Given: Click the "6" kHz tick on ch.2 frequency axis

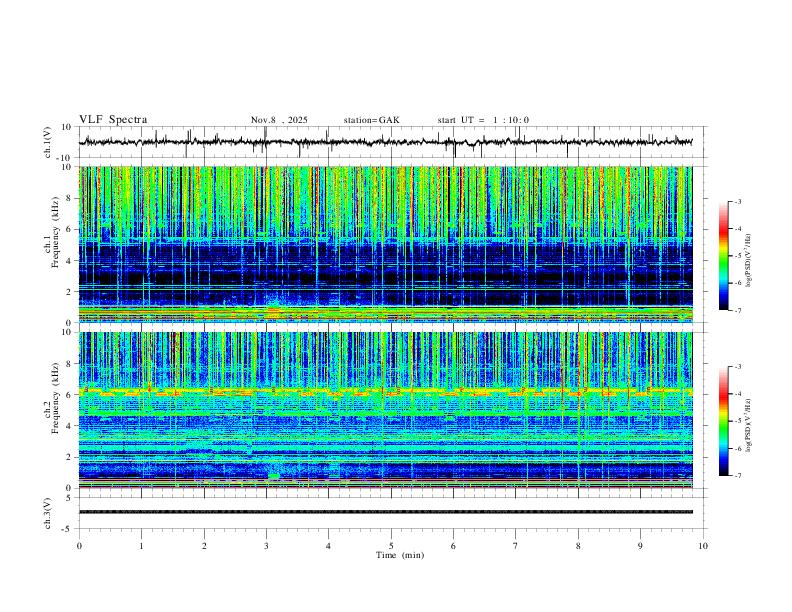Looking at the screenshot, I should [x=69, y=395].
